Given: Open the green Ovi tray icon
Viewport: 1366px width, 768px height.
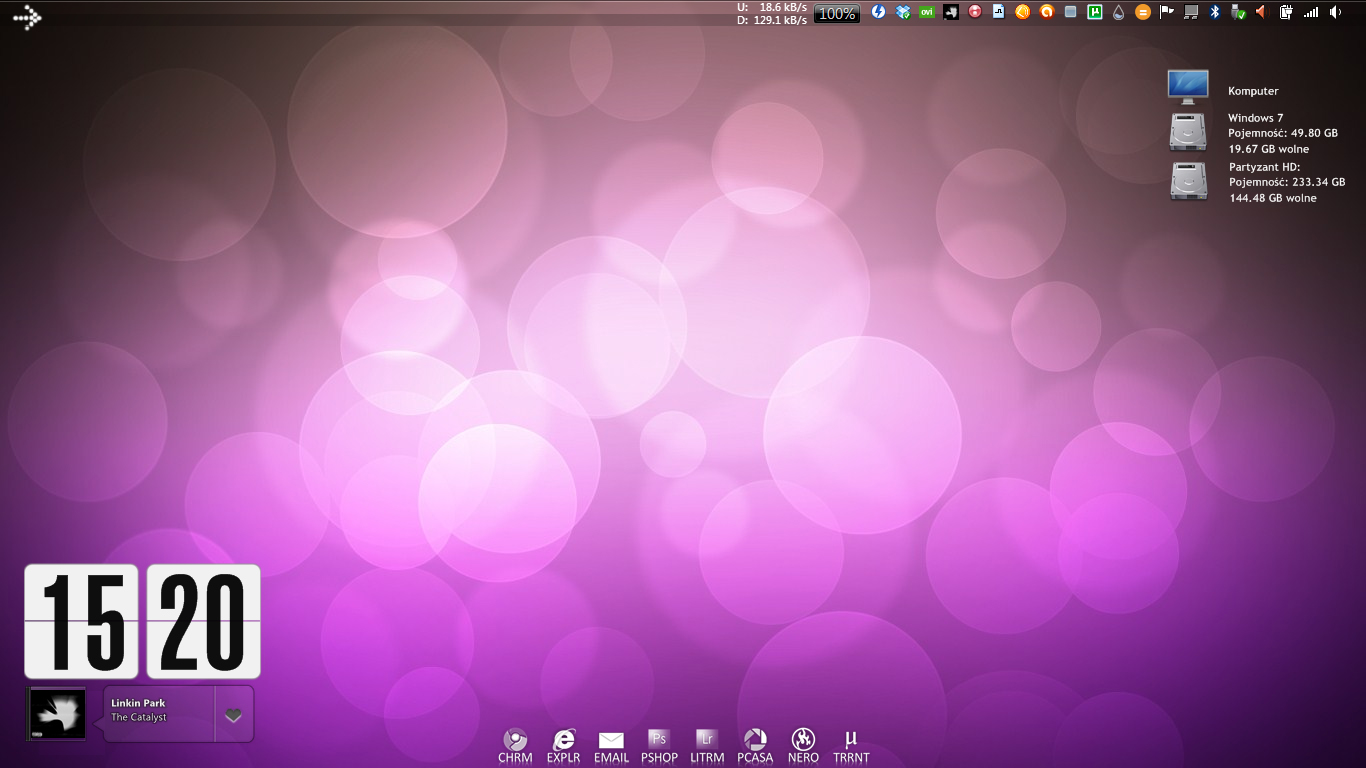Looking at the screenshot, I should click(x=927, y=12).
